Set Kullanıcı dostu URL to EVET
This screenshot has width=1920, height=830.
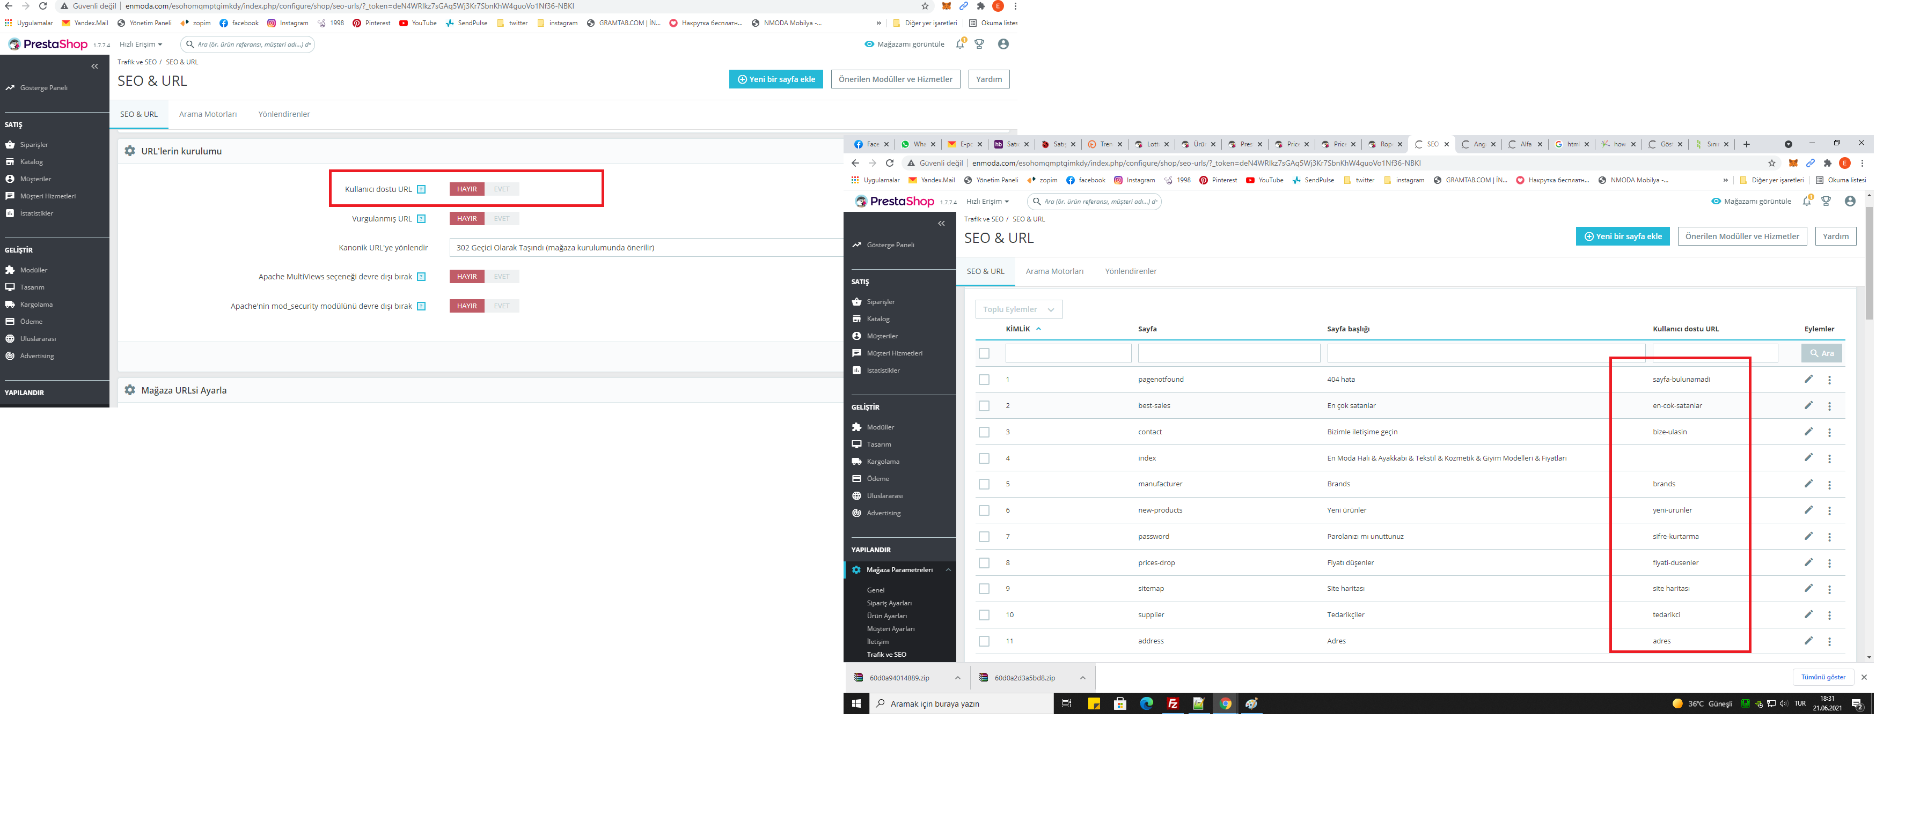[x=502, y=189]
